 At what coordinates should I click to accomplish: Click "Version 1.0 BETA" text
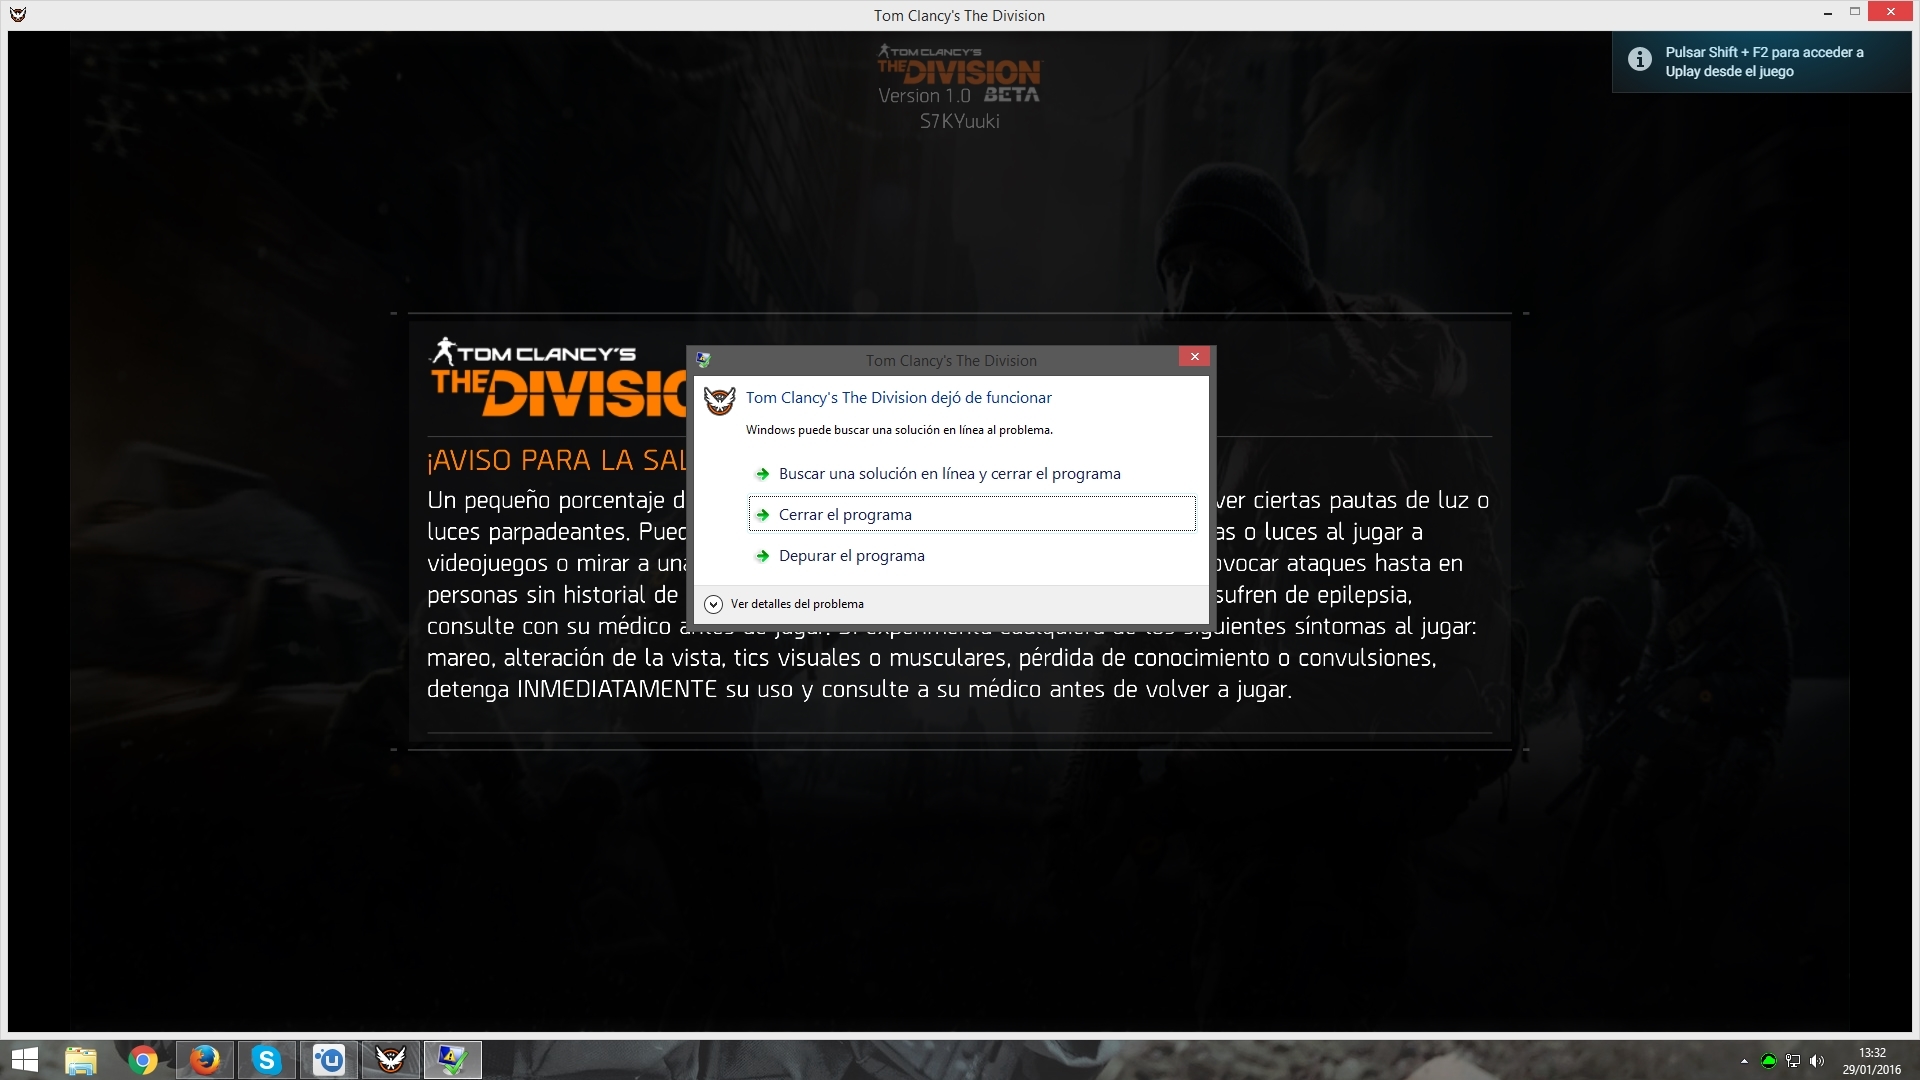pos(959,95)
